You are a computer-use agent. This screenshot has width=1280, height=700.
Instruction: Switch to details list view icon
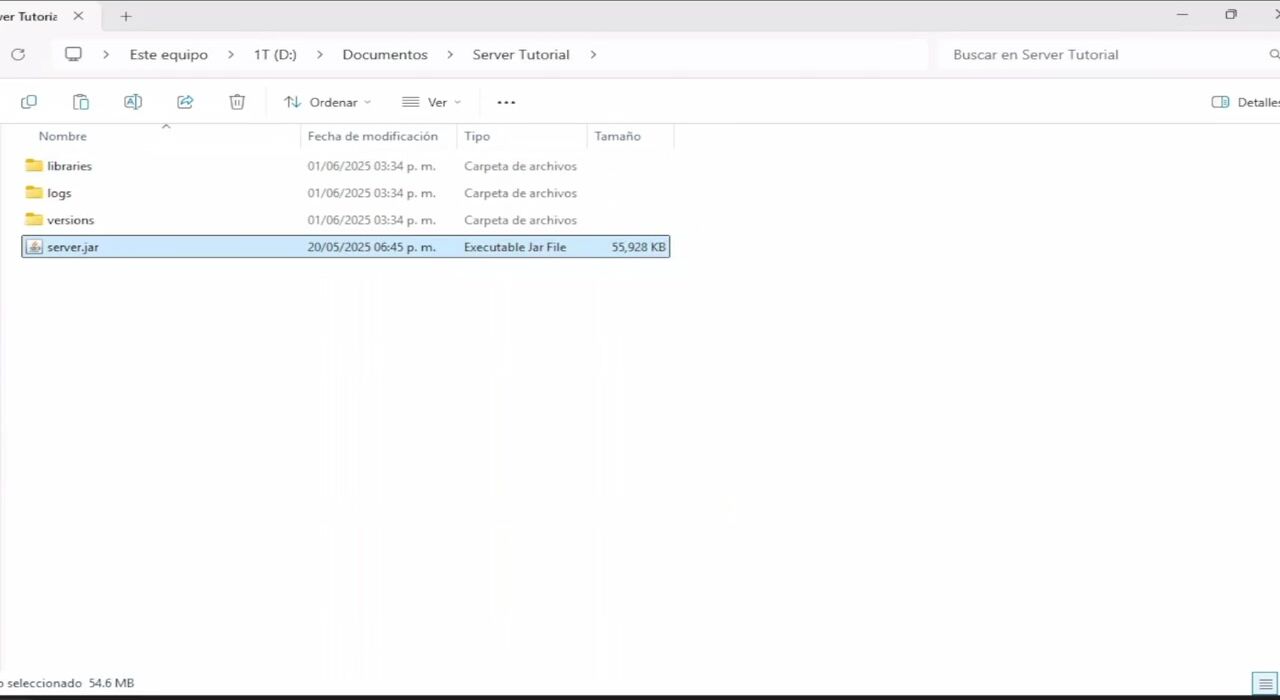tap(1265, 684)
